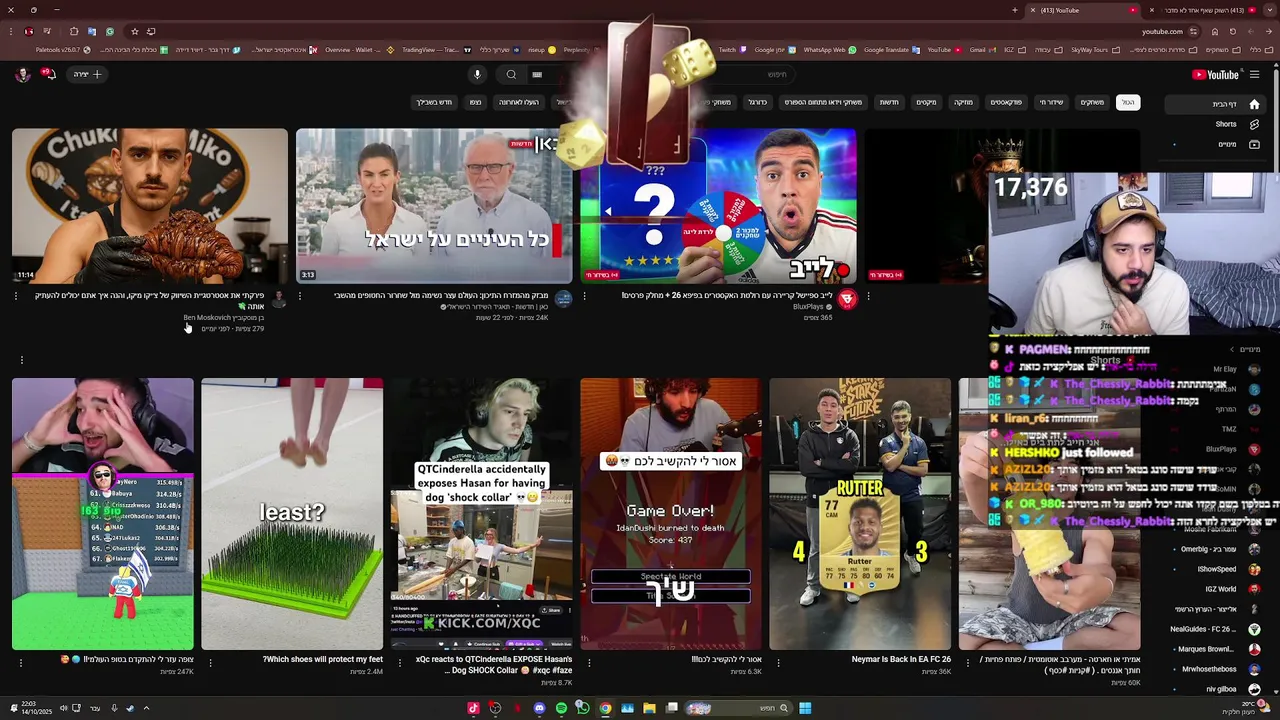Show hidden system tray icons chevron

pos(146,708)
